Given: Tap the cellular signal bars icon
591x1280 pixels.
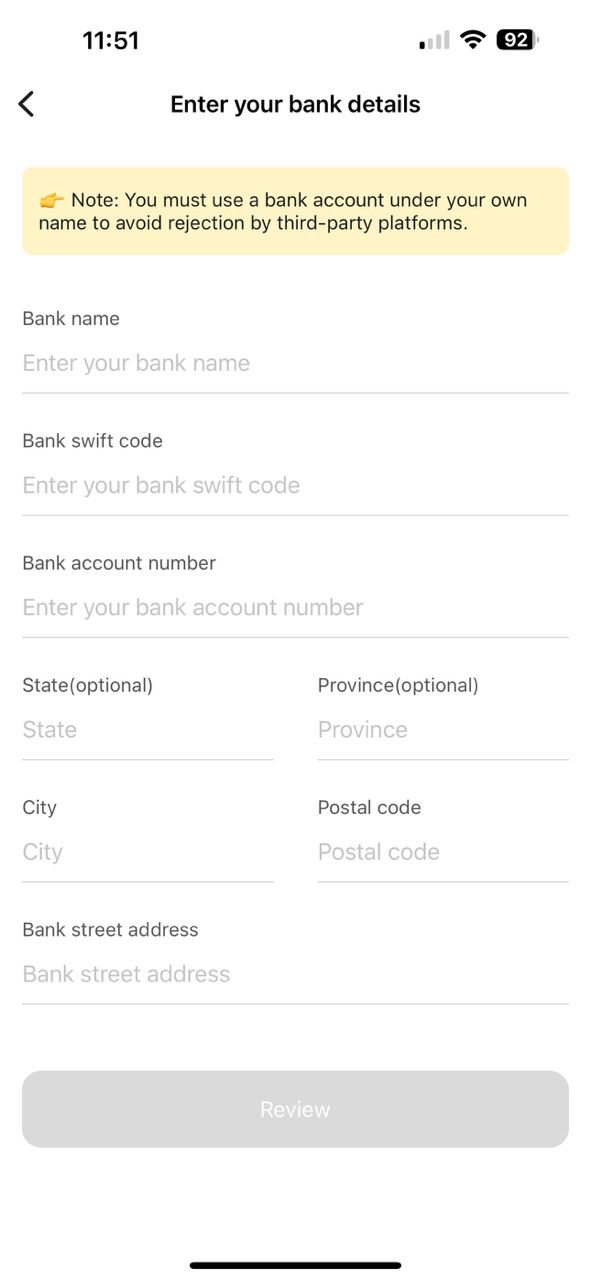Looking at the screenshot, I should coord(435,41).
